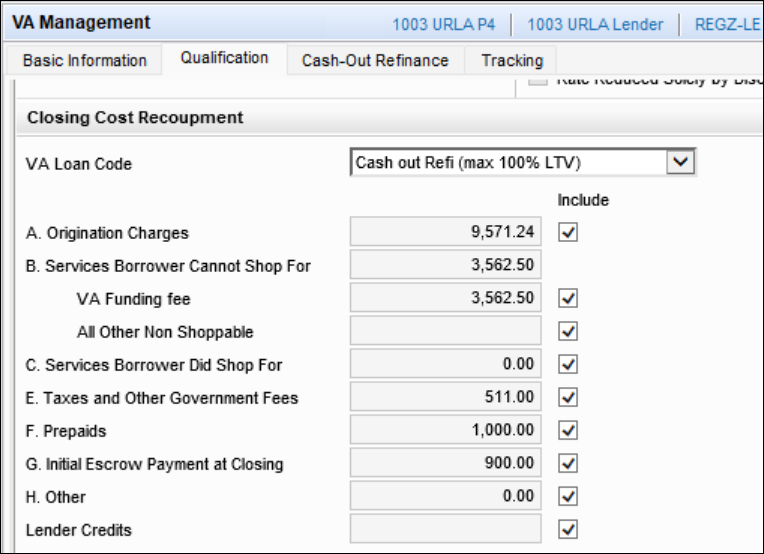
Task: Go to 1003 URLA Lender form
Action: pos(595,23)
